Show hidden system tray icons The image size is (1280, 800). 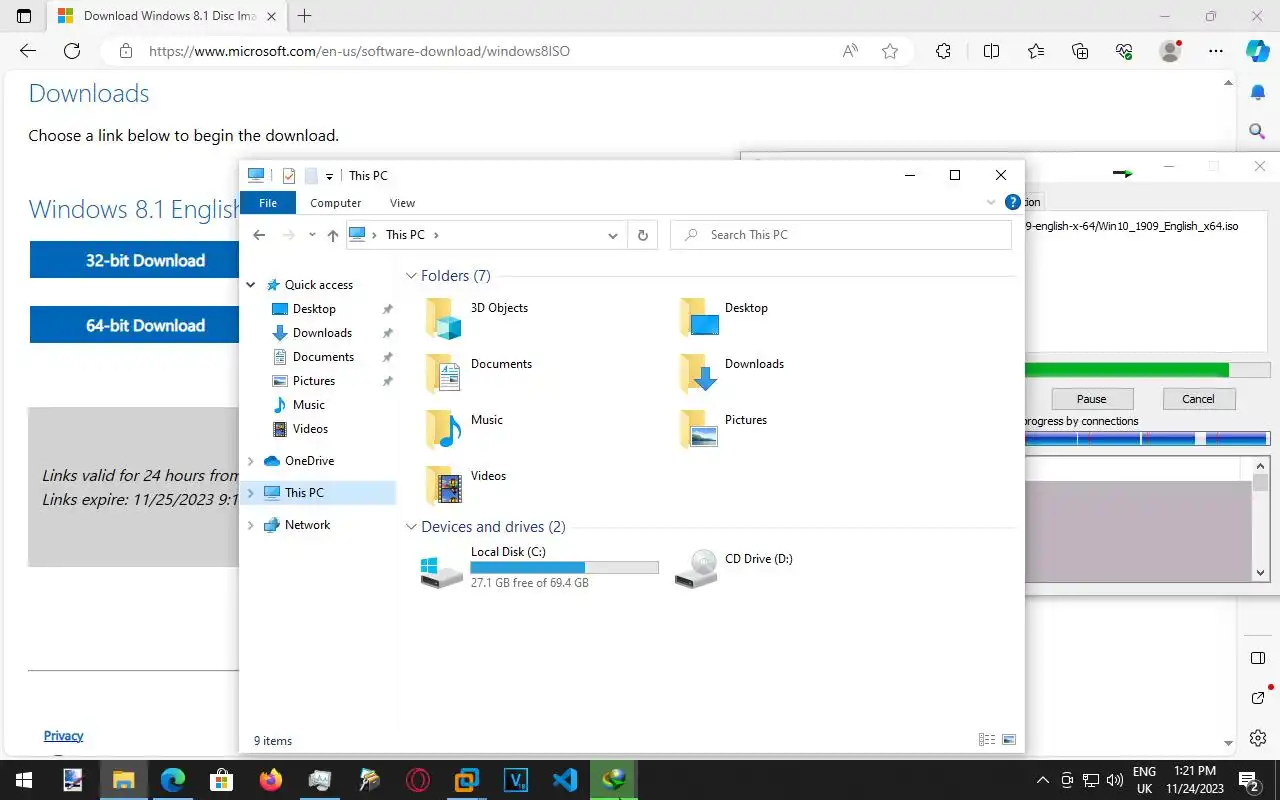point(1043,780)
